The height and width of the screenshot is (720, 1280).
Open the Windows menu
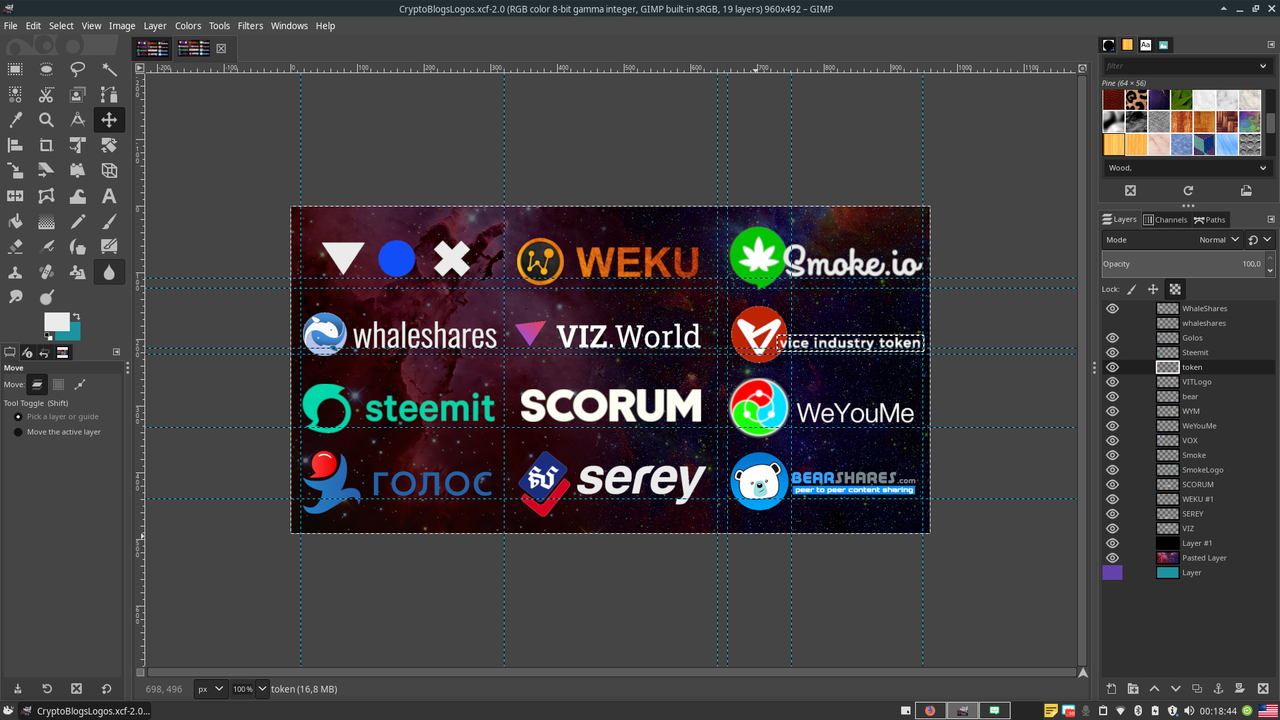[289, 26]
